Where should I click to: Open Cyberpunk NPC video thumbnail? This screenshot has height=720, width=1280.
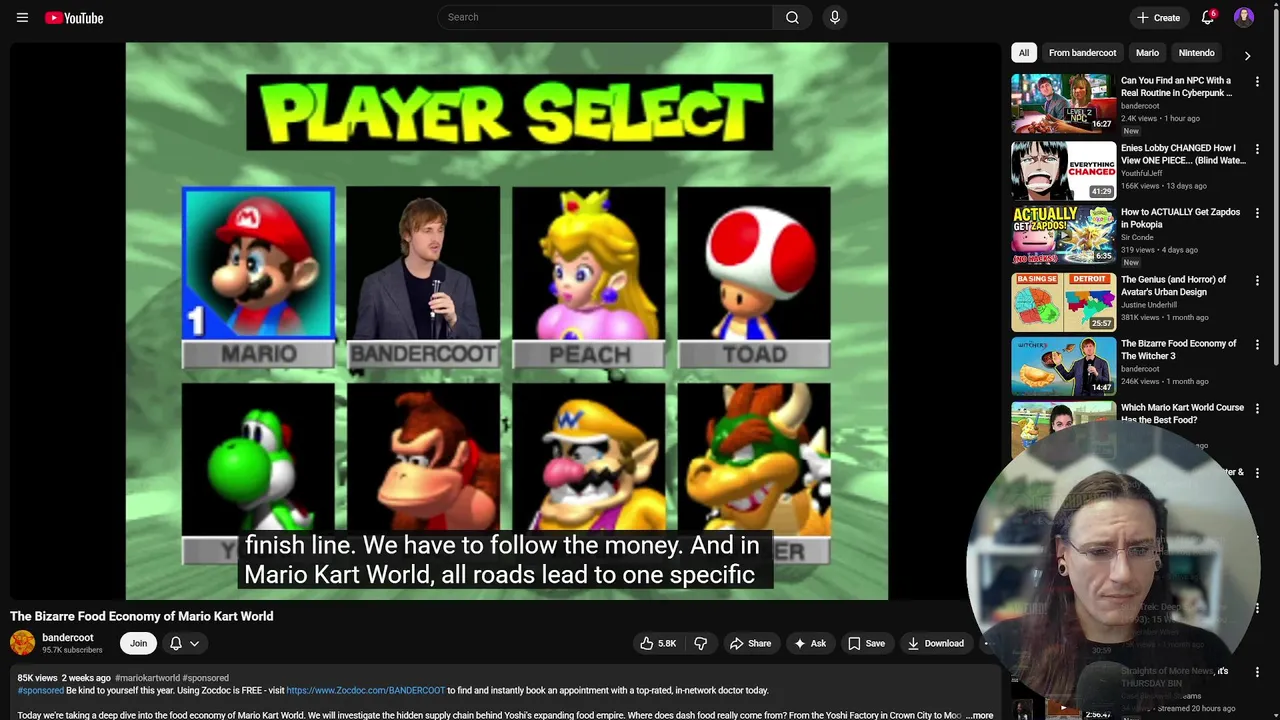(1063, 103)
